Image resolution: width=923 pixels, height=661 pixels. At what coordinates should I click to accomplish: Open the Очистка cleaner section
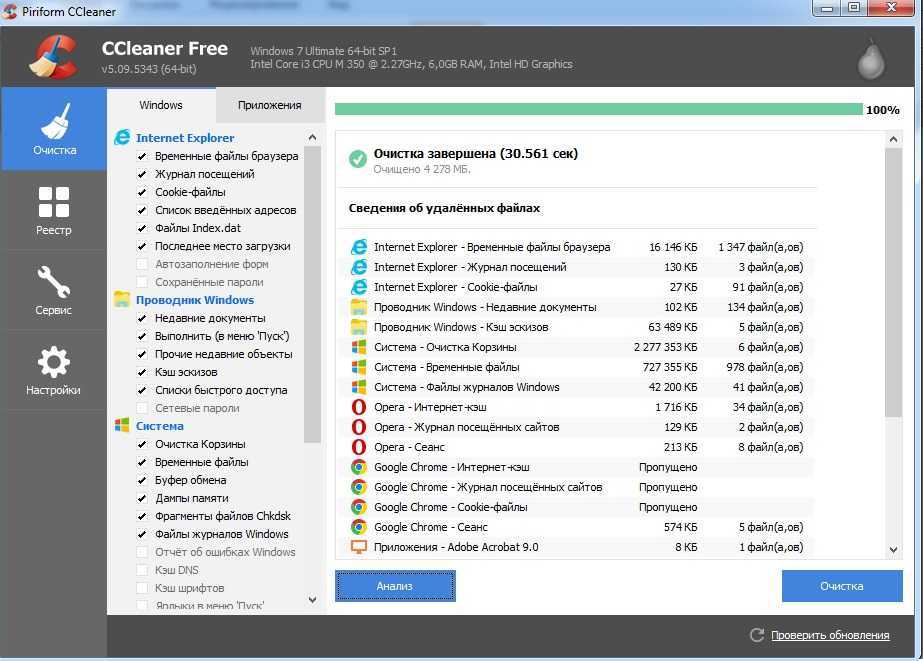pyautogui.click(x=54, y=129)
